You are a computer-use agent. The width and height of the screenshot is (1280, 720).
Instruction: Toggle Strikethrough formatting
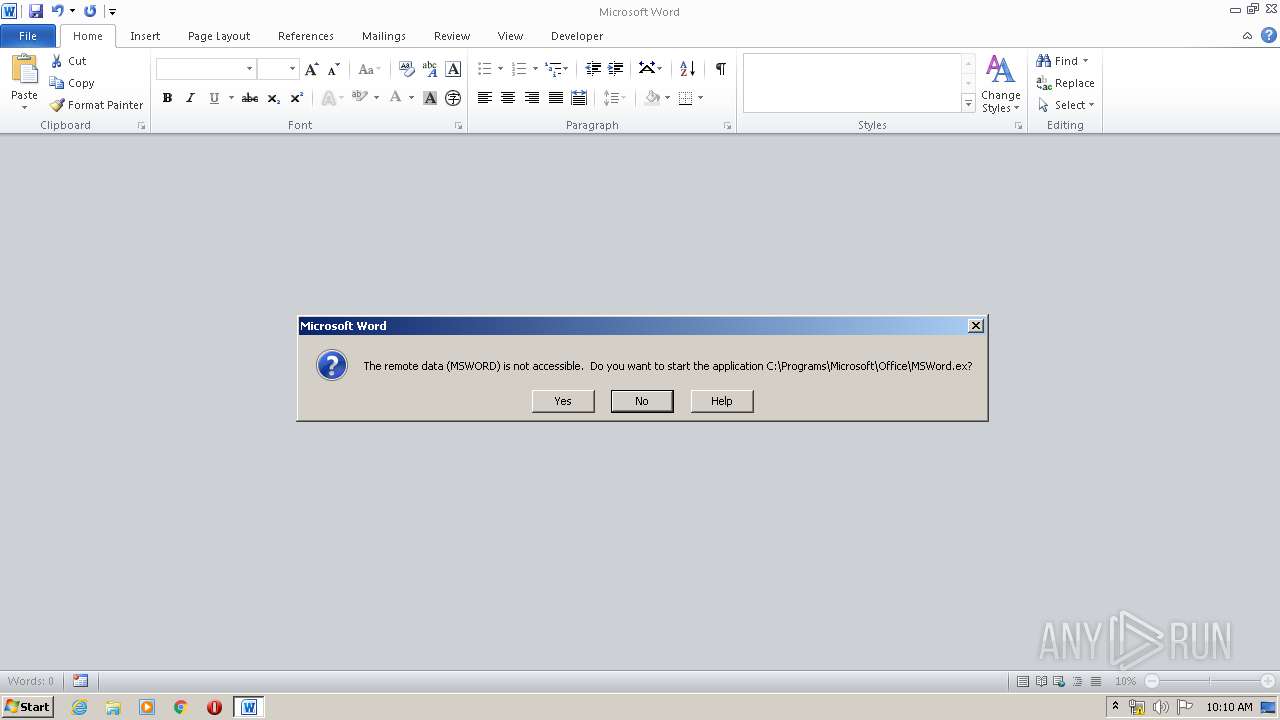250,98
